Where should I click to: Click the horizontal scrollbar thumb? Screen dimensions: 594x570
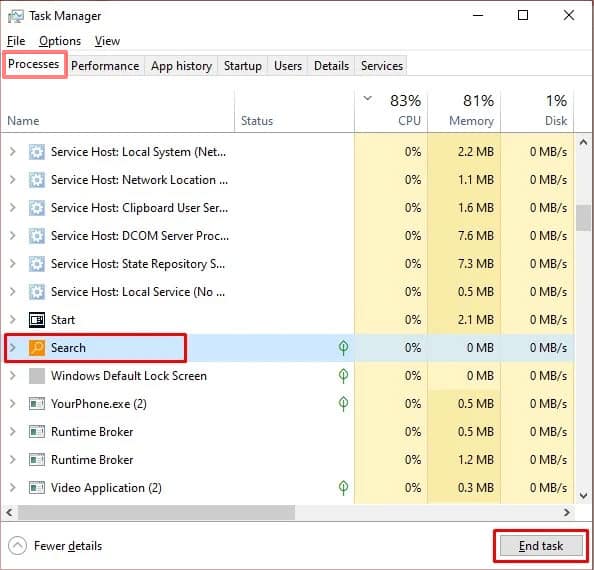pyautogui.click(x=156, y=512)
